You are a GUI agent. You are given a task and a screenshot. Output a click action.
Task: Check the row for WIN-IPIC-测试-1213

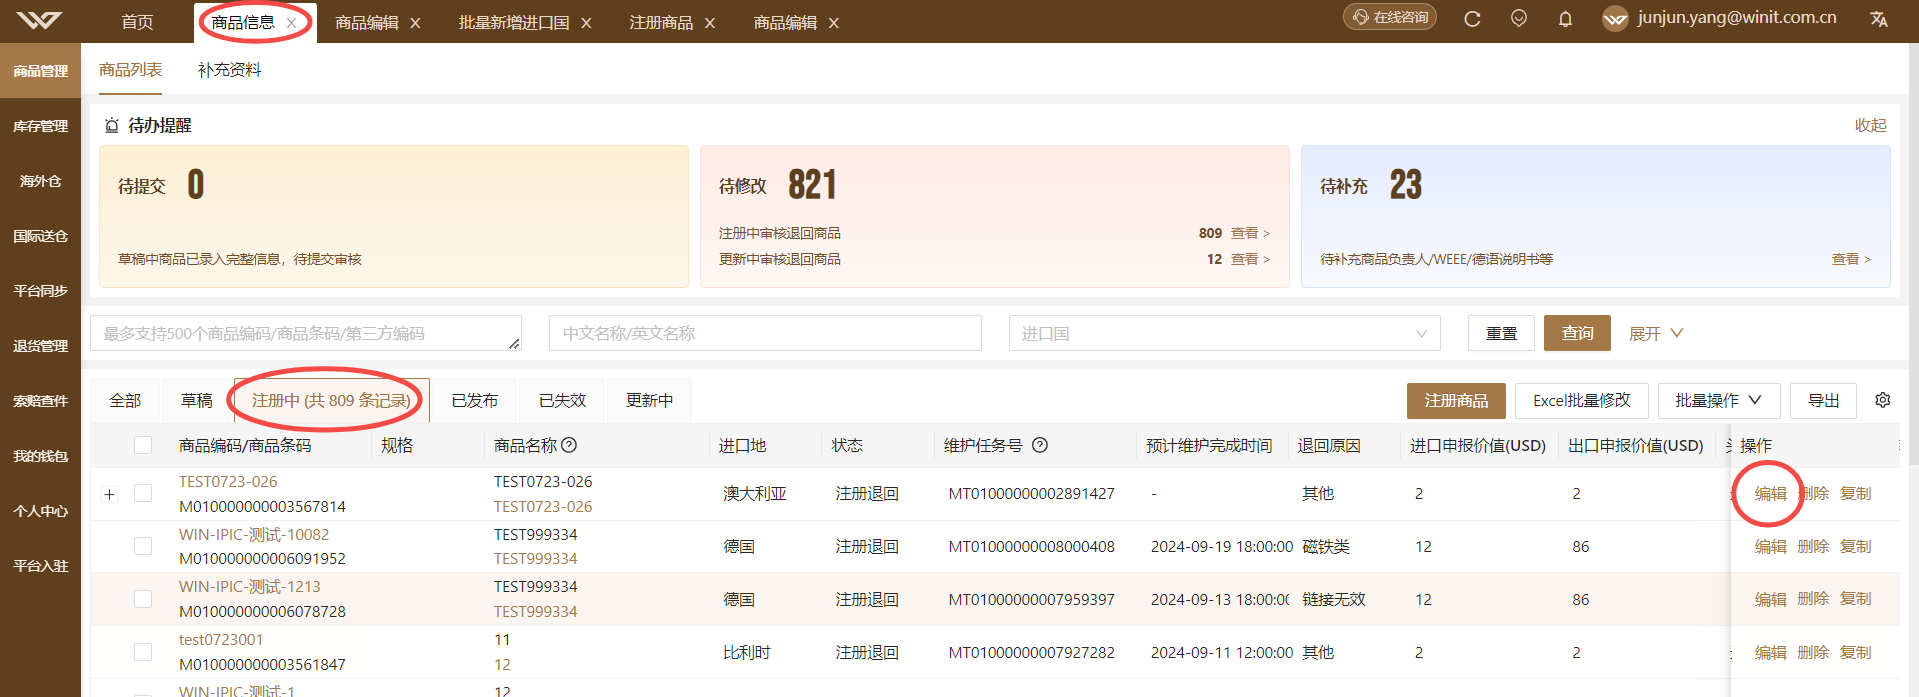(x=143, y=599)
